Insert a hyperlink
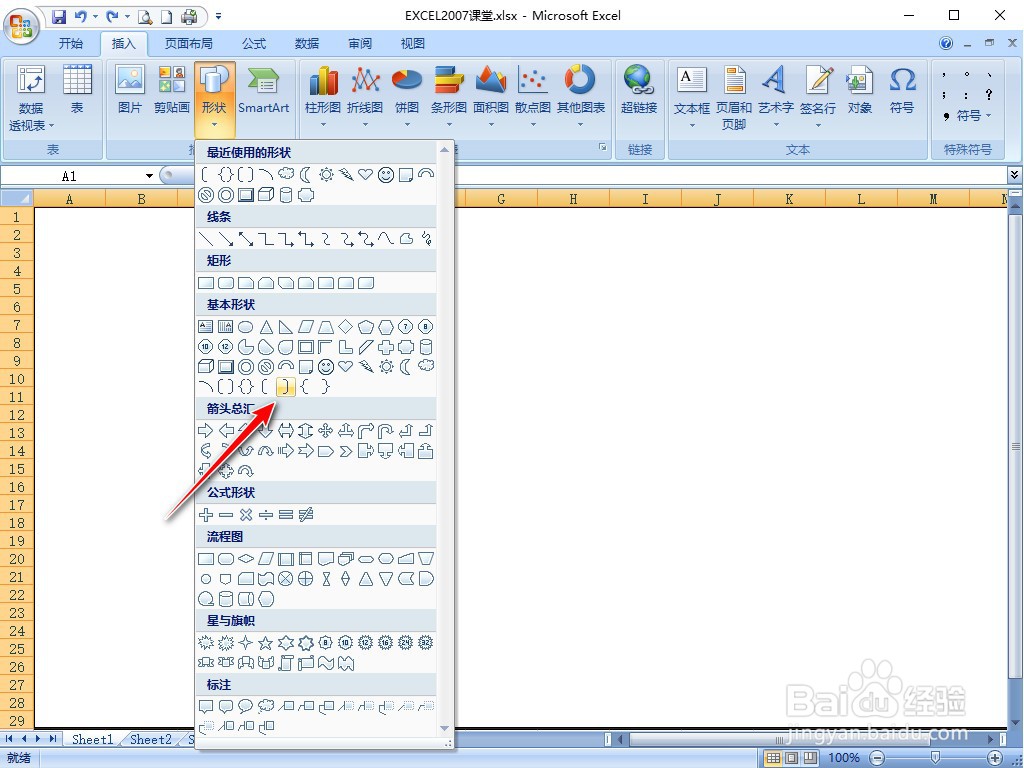The image size is (1024, 768). click(x=639, y=90)
